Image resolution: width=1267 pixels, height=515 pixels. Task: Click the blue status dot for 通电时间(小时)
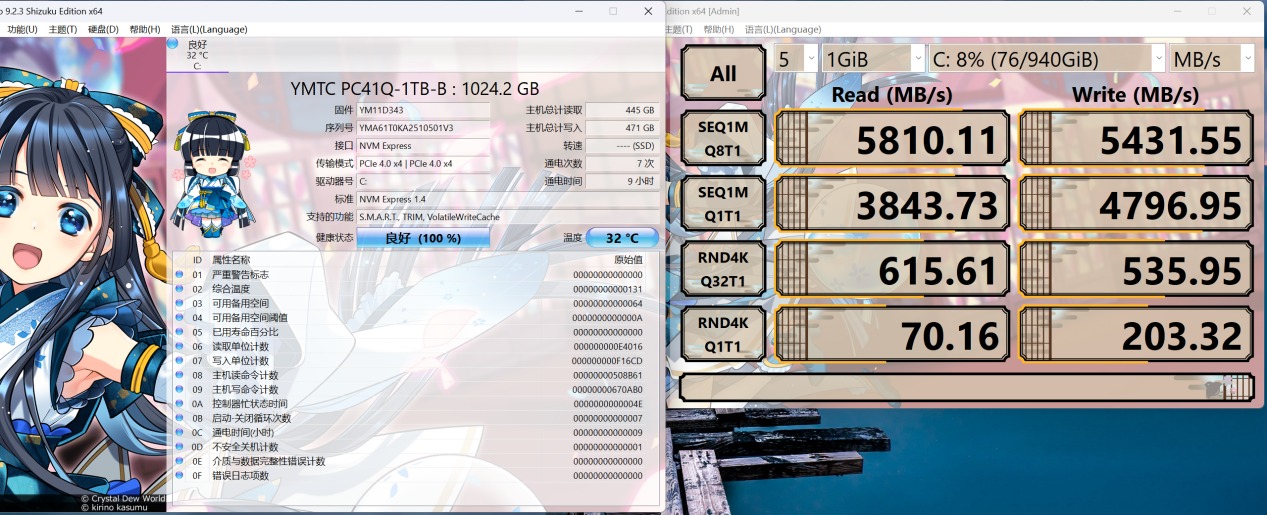[180, 433]
